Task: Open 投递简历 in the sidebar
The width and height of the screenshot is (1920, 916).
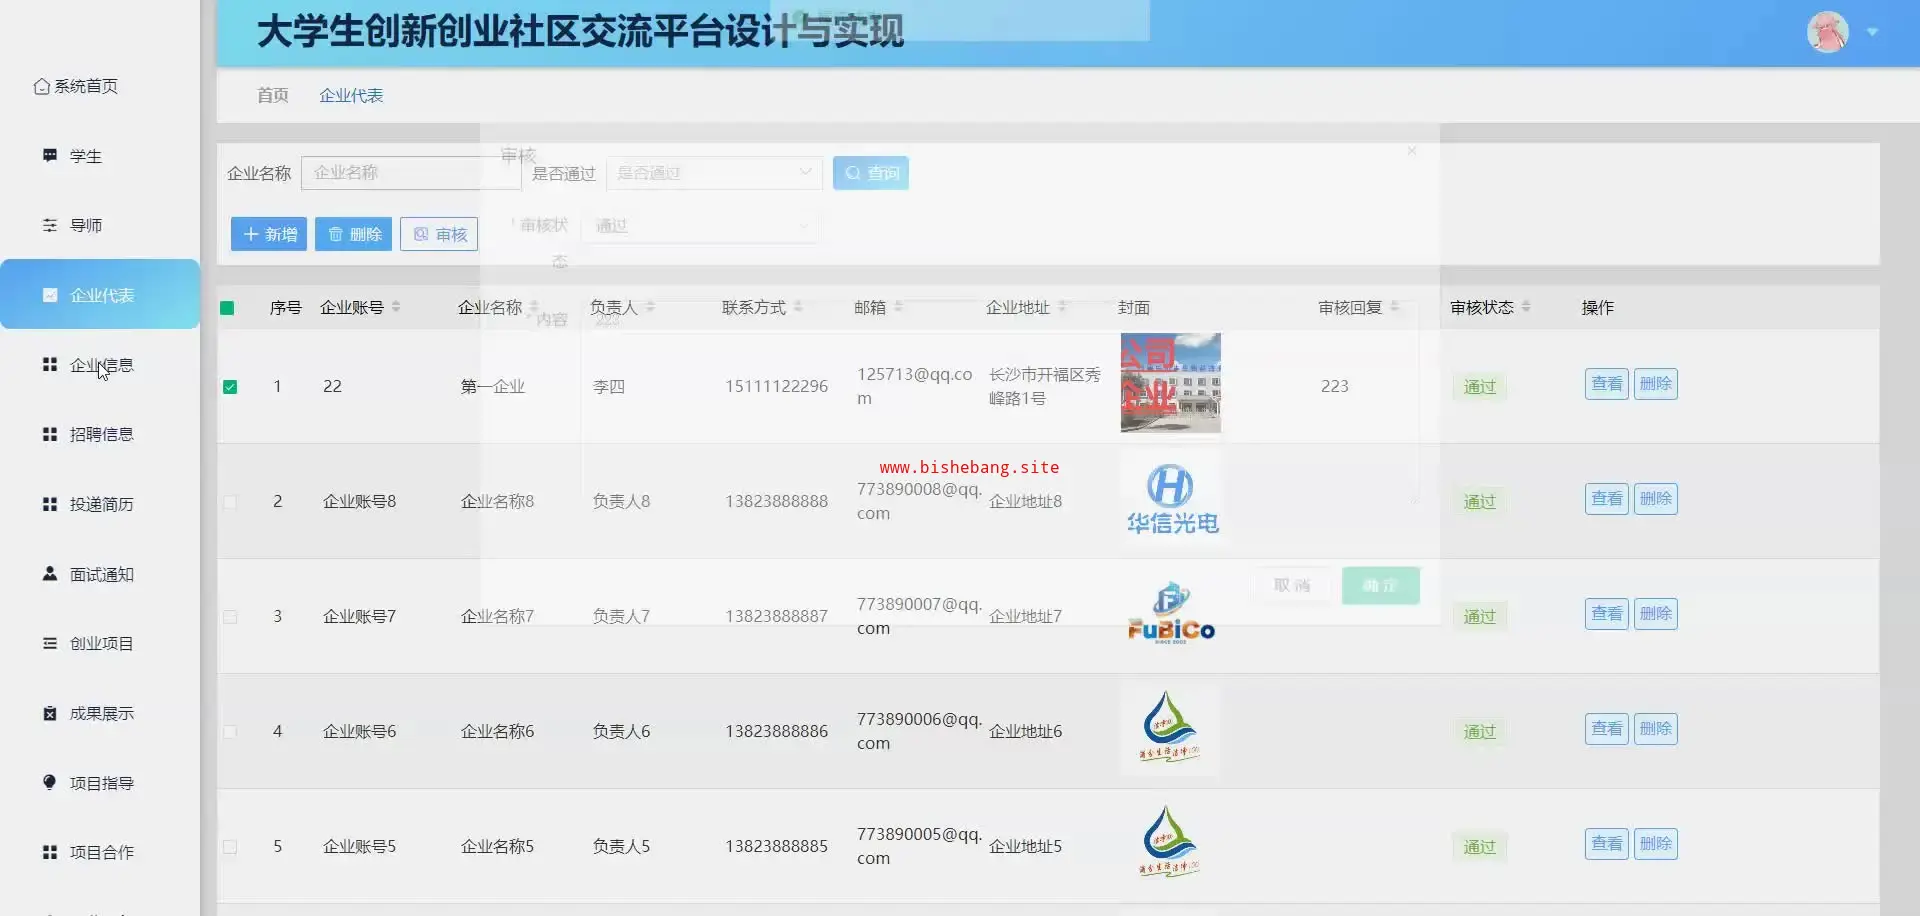Action: (x=101, y=505)
